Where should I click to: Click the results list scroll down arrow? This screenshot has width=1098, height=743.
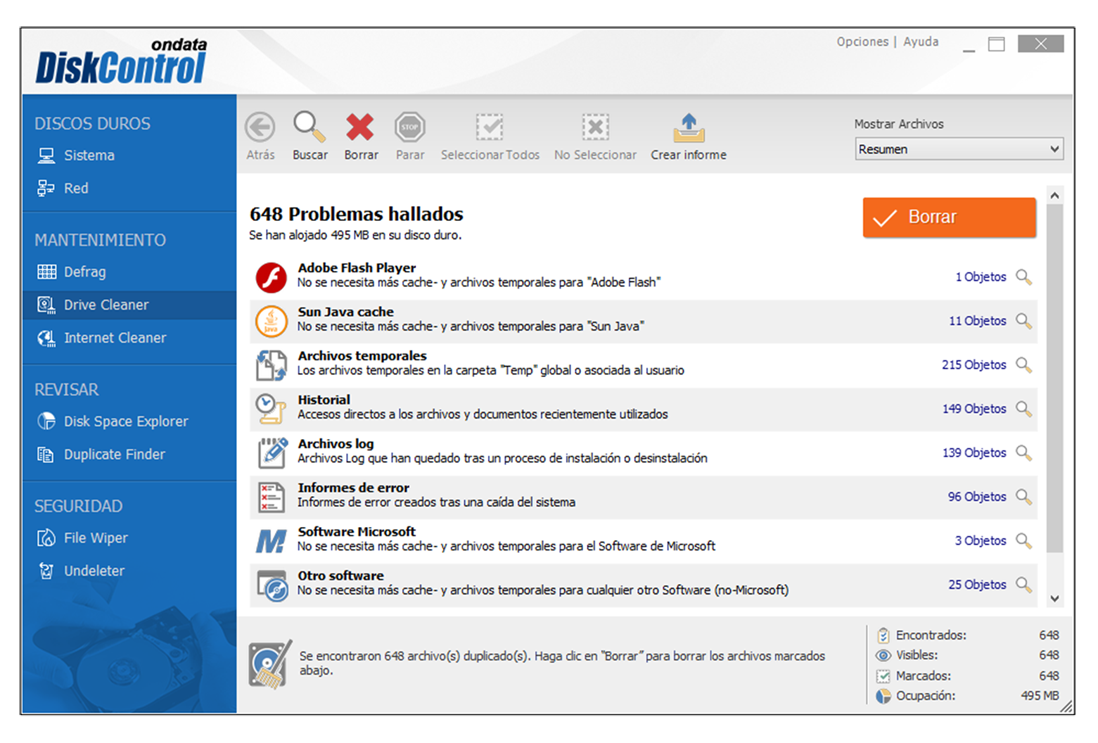coord(1055,599)
